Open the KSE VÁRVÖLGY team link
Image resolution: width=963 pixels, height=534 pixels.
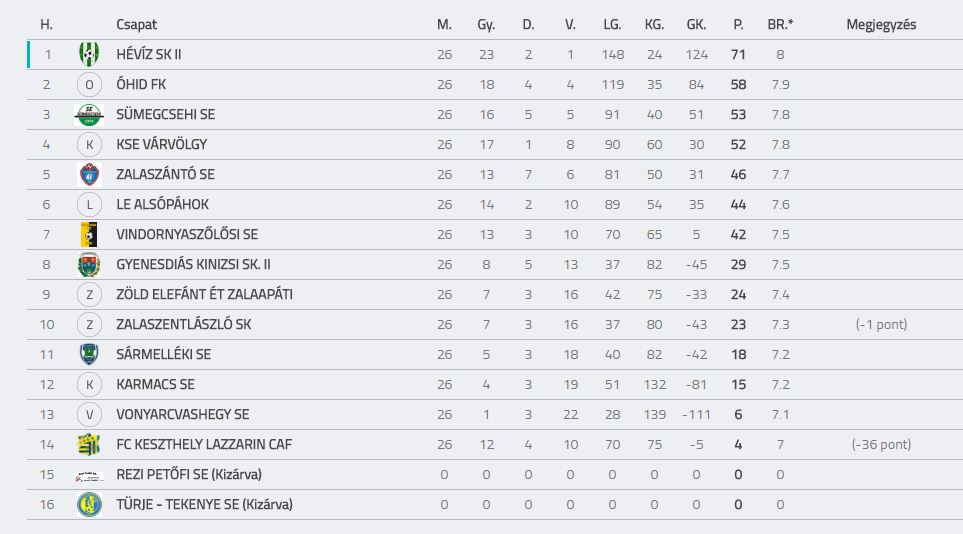(162, 144)
